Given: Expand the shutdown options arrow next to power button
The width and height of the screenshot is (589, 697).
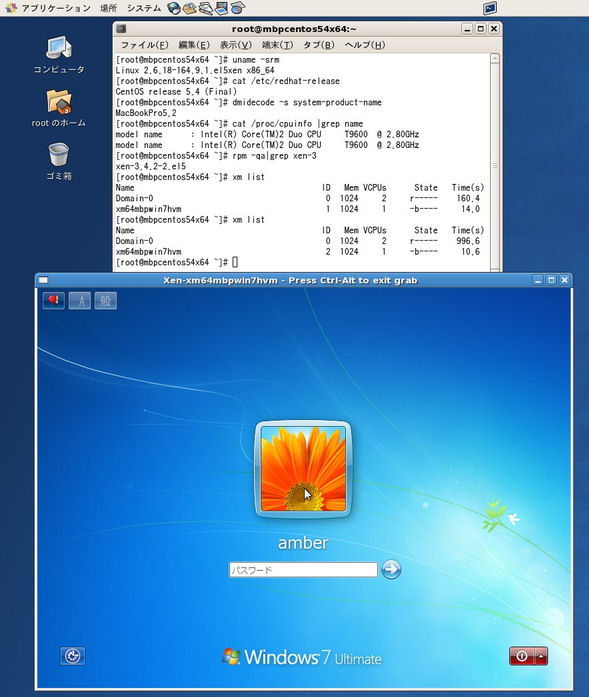Looking at the screenshot, I should [x=541, y=656].
